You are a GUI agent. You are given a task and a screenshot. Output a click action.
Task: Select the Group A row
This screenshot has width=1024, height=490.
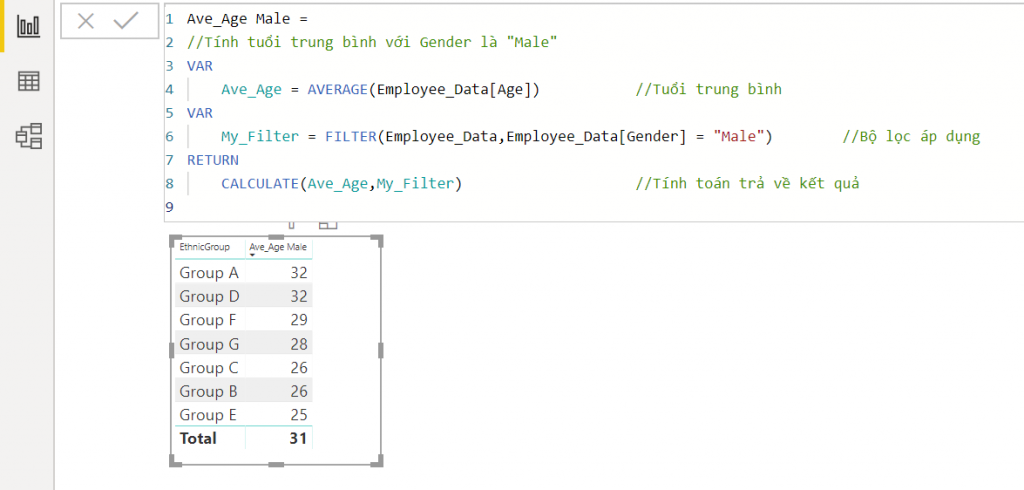209,272
